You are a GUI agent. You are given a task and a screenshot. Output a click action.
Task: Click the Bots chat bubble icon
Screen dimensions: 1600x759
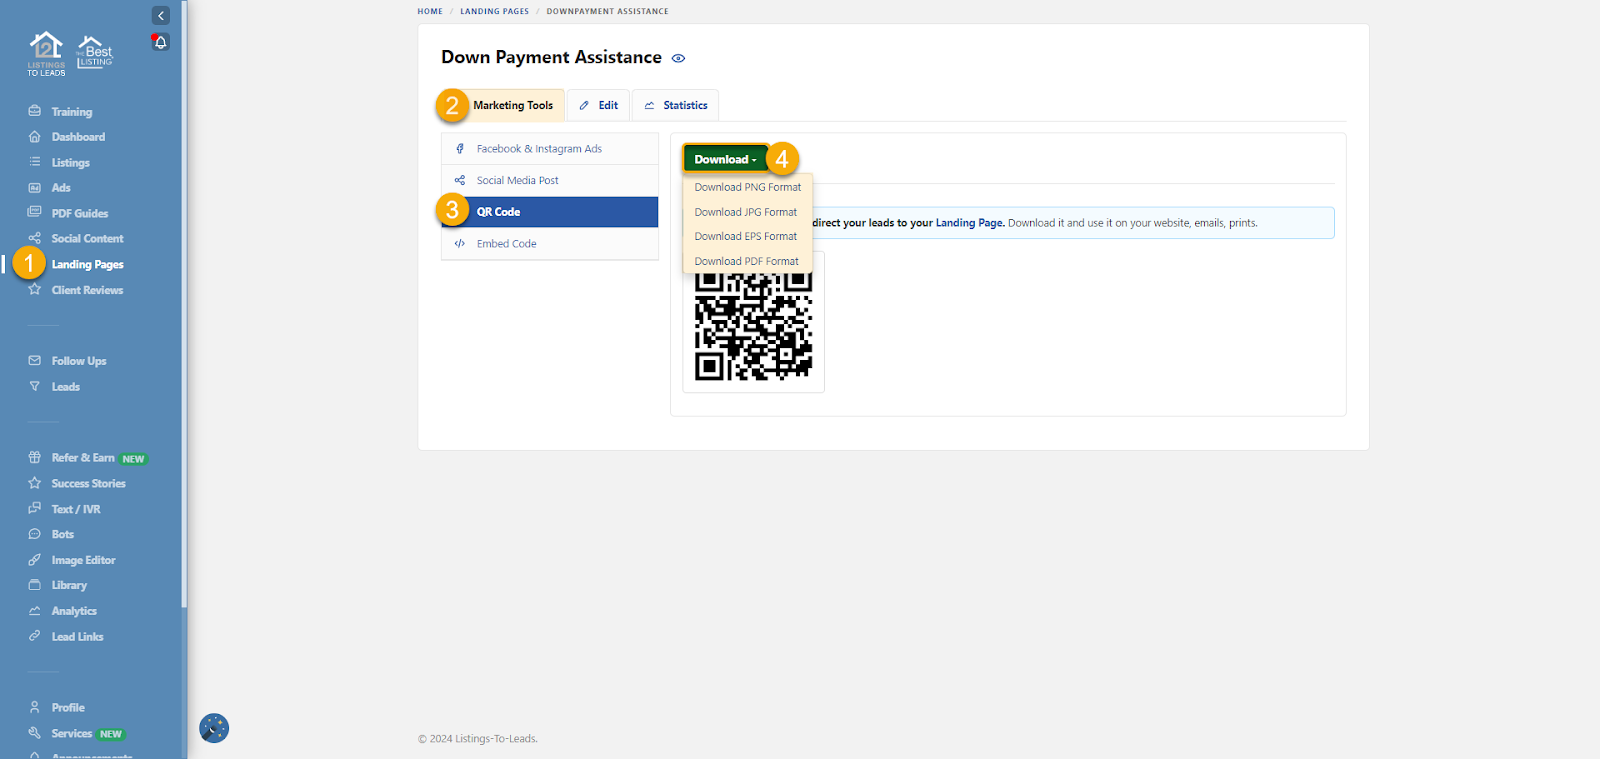[34, 534]
